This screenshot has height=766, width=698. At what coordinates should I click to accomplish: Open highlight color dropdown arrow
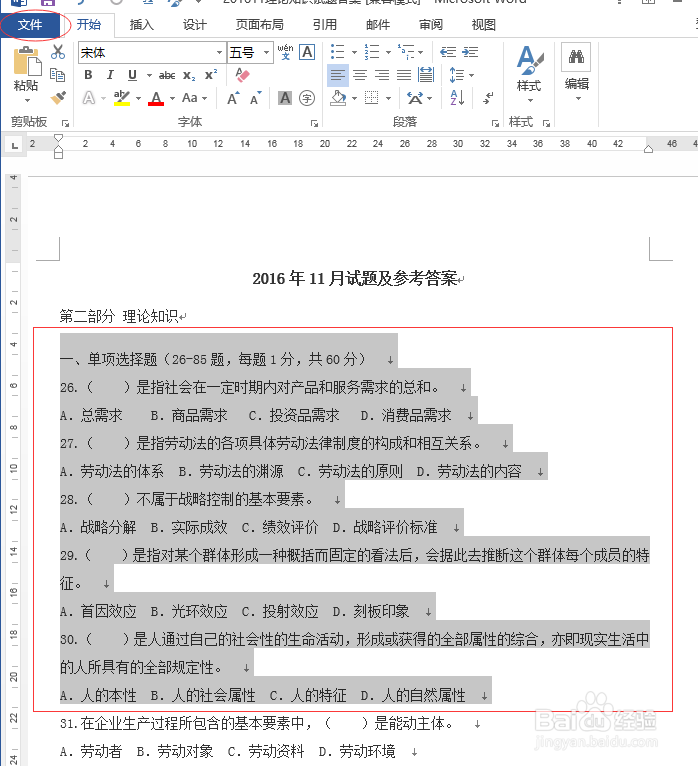pyautogui.click(x=139, y=98)
